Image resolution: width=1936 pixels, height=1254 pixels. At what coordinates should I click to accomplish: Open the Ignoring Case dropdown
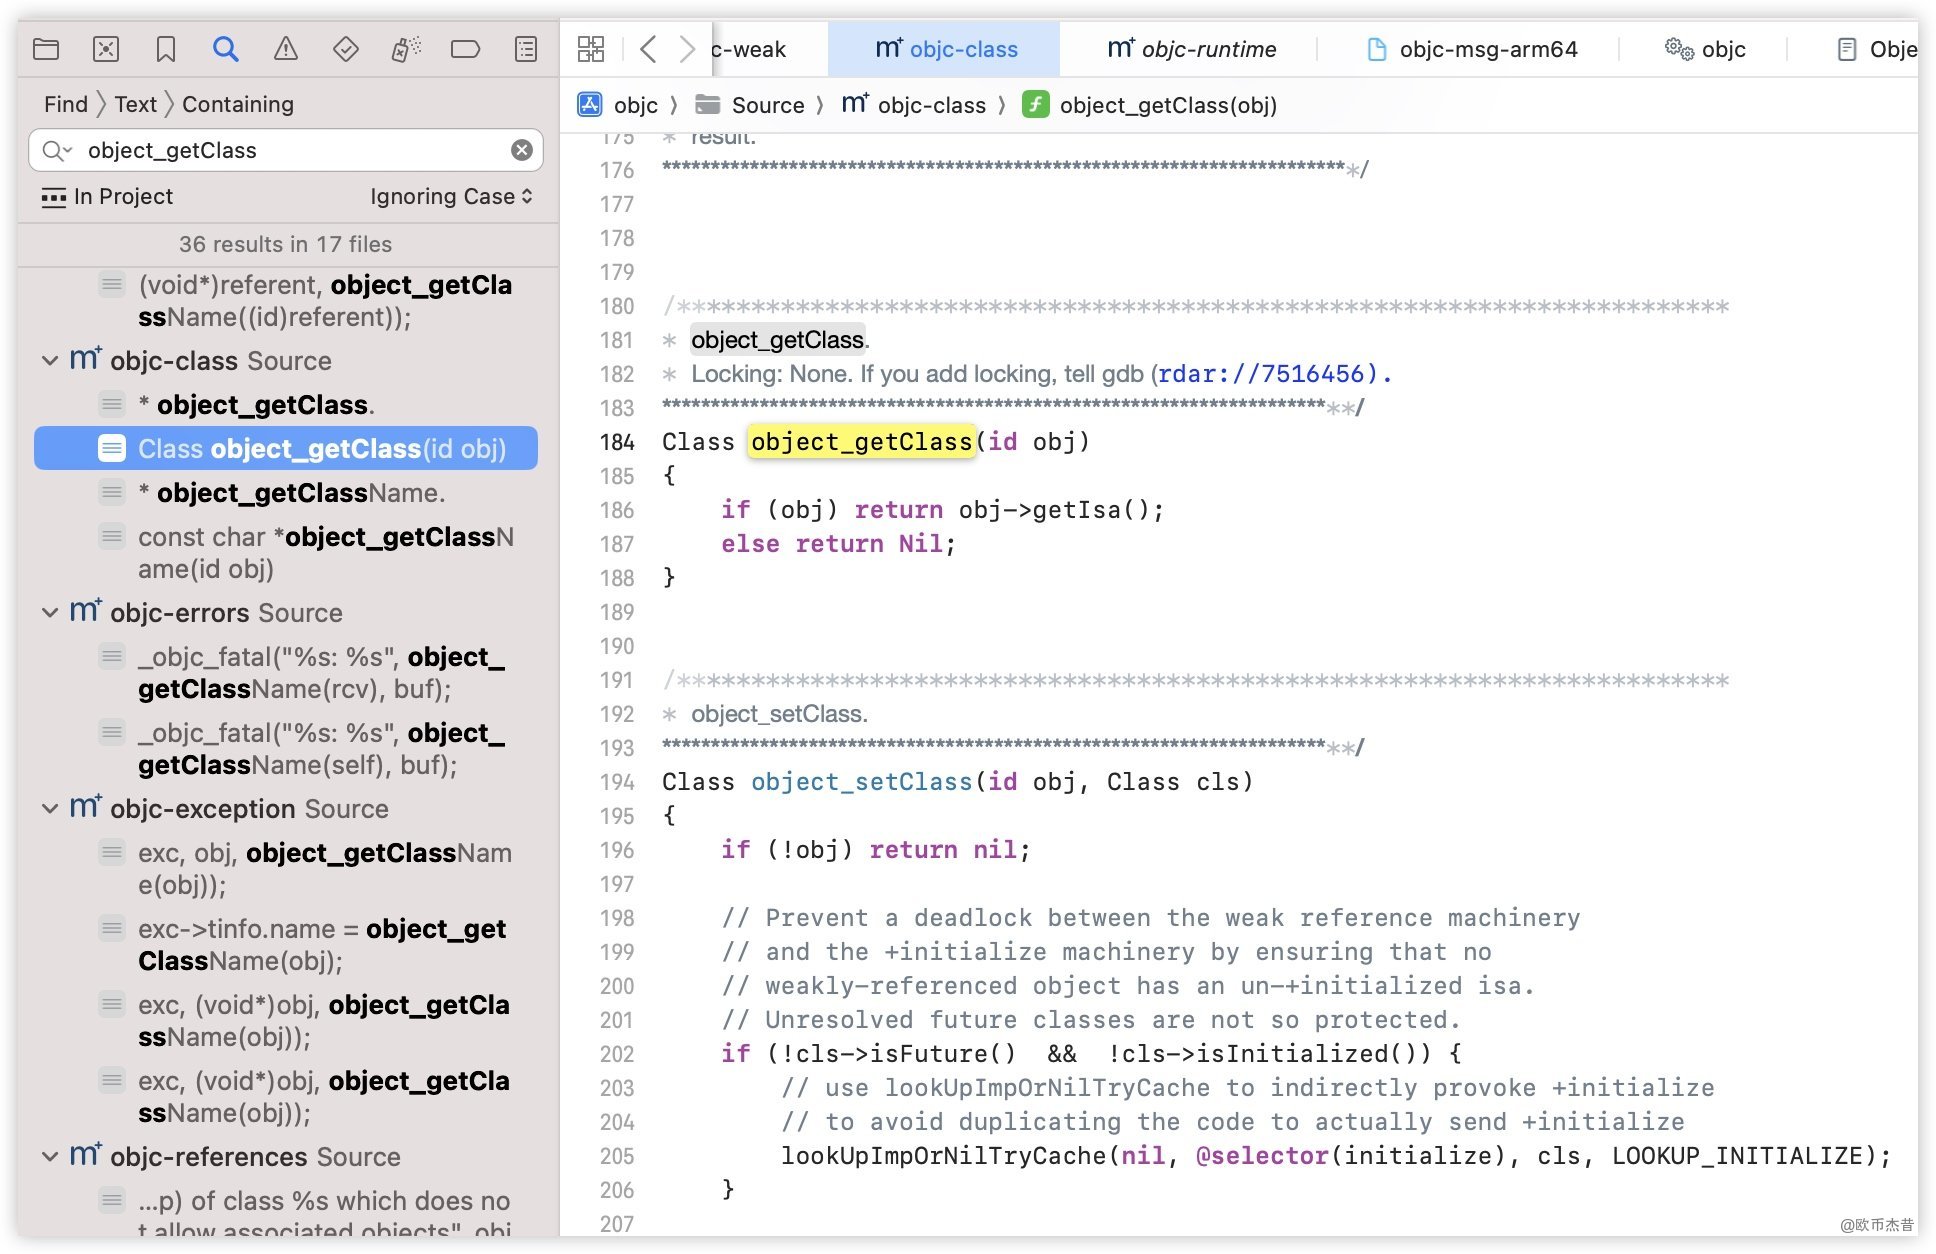[x=451, y=197]
